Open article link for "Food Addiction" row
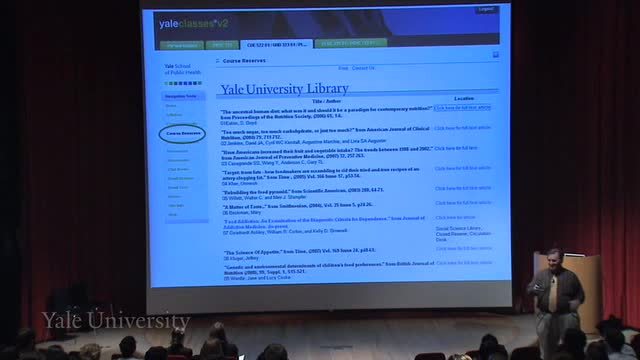Image resolution: width=640 pixels, height=360 pixels. [456, 218]
